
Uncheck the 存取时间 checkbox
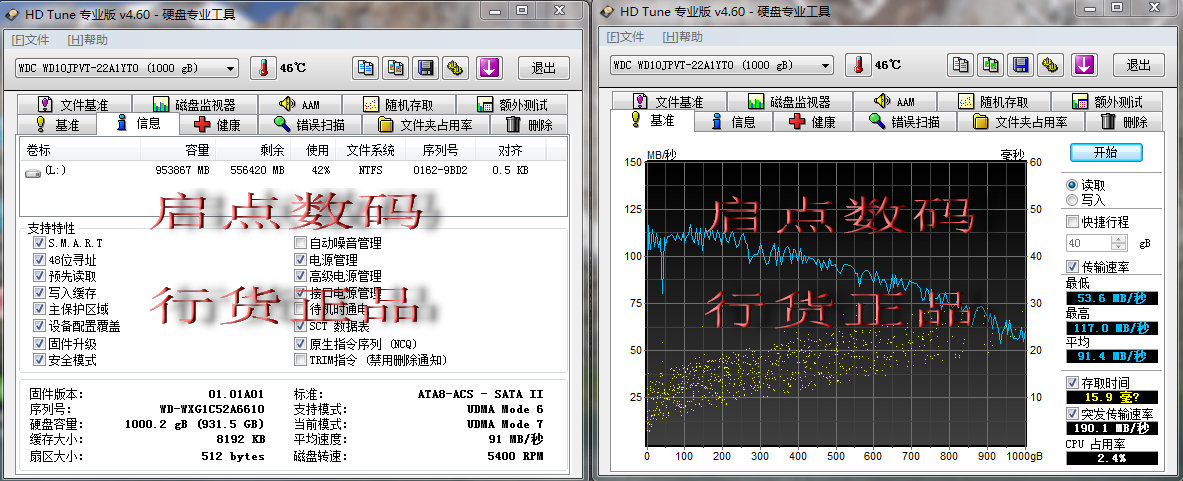click(x=1072, y=381)
